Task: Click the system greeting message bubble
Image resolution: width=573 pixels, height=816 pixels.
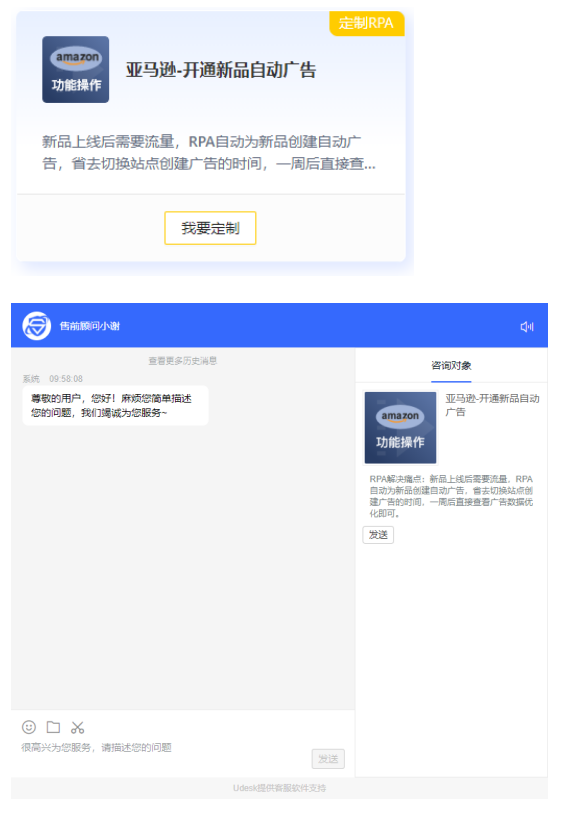Action: coord(115,405)
